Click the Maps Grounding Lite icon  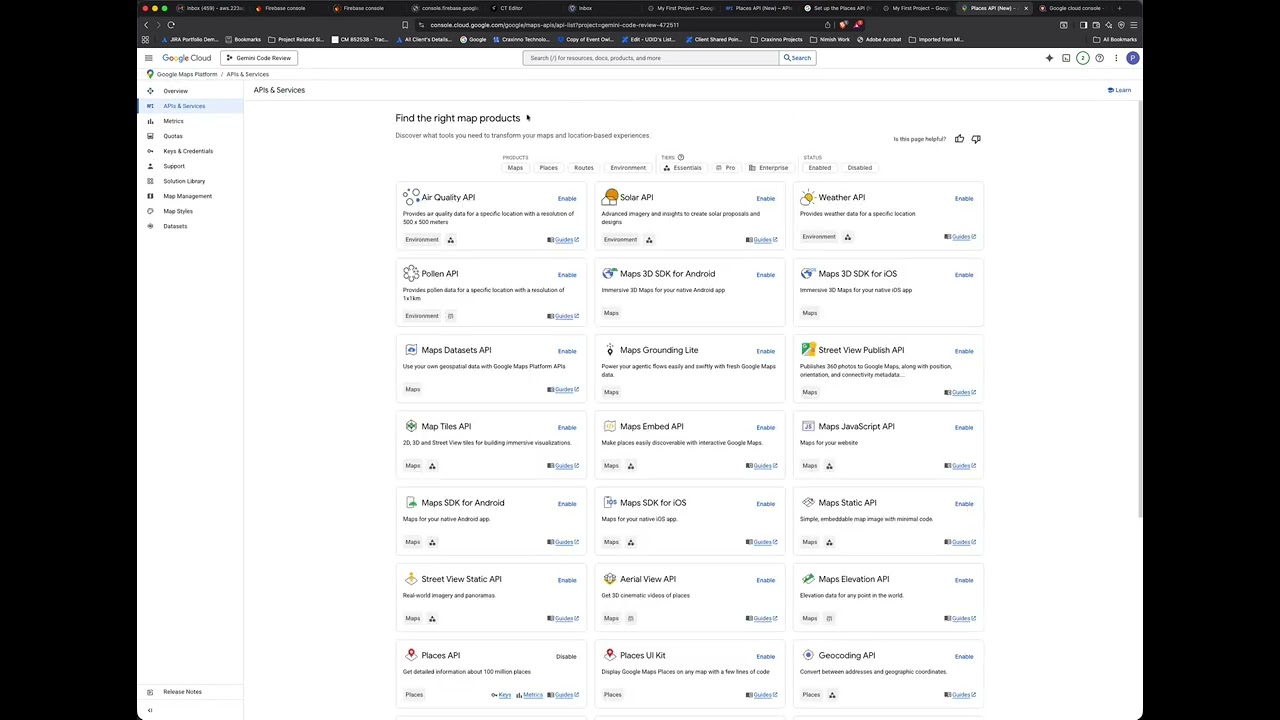tap(610, 349)
